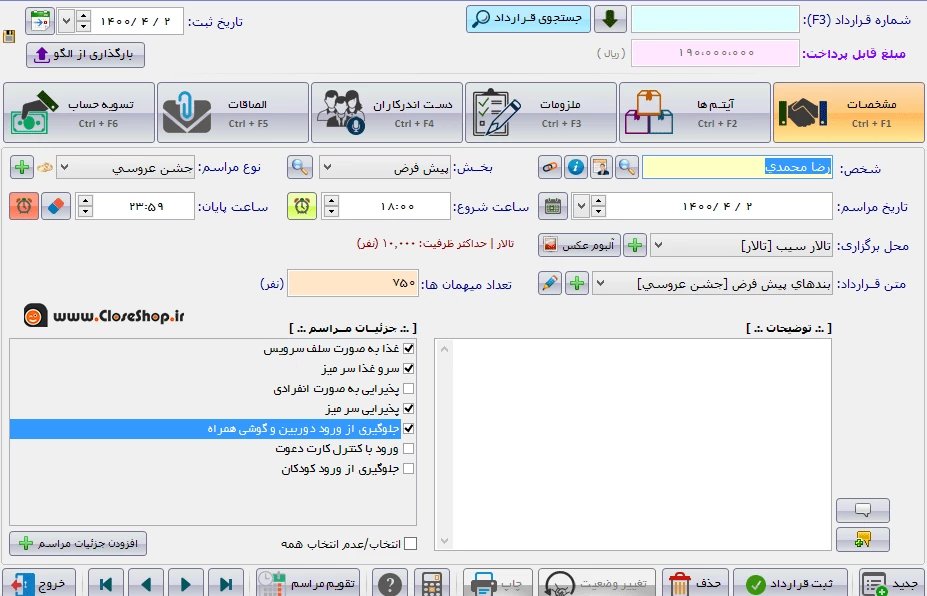Switch to ملزومات tab
The width and height of the screenshot is (927, 596).
541,112
